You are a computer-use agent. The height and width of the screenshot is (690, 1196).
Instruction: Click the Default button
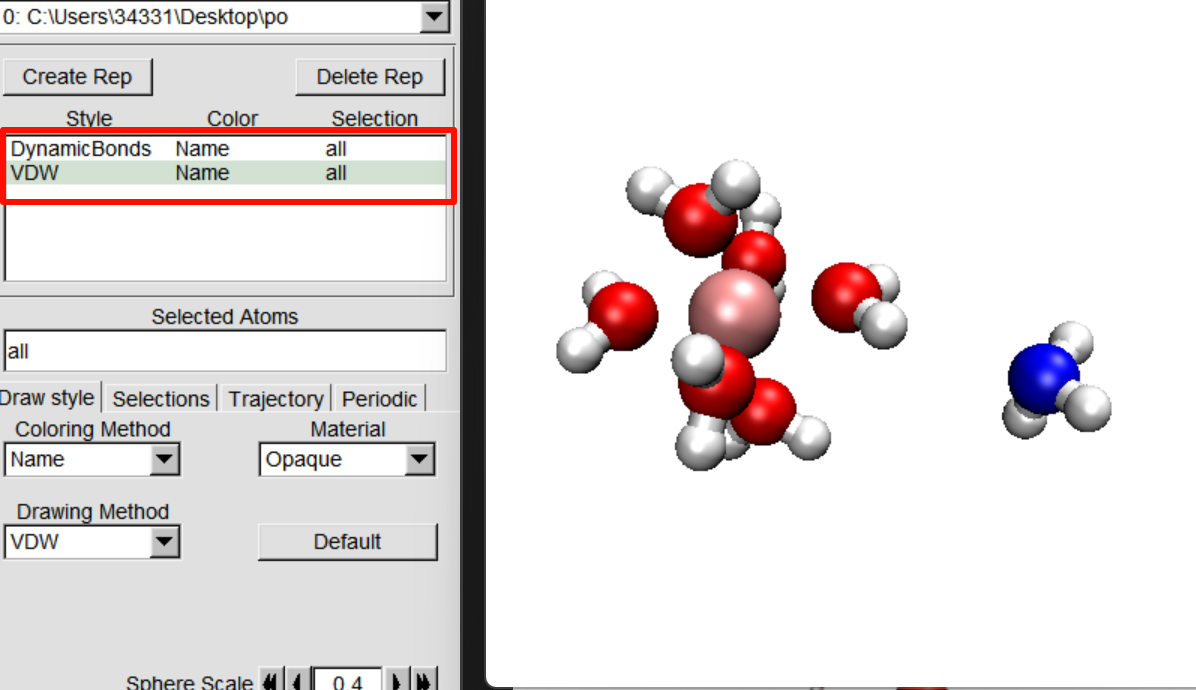tap(347, 542)
